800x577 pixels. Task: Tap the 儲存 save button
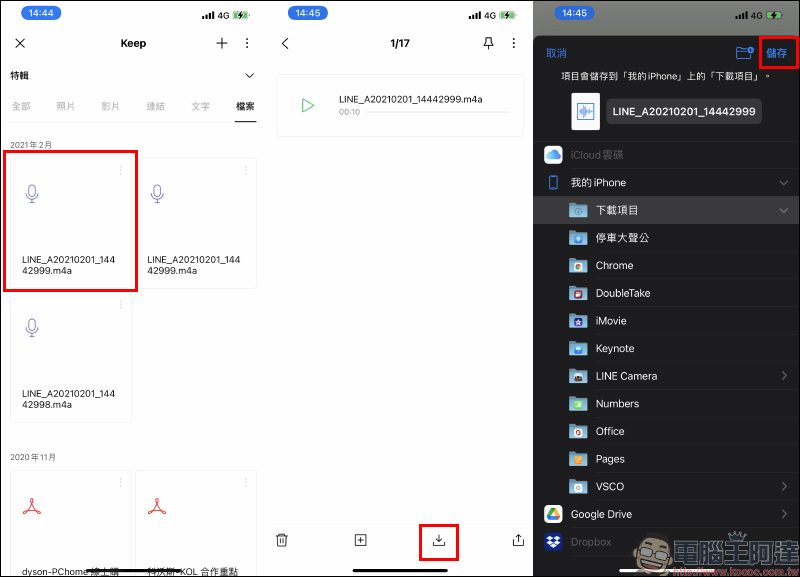(x=777, y=53)
